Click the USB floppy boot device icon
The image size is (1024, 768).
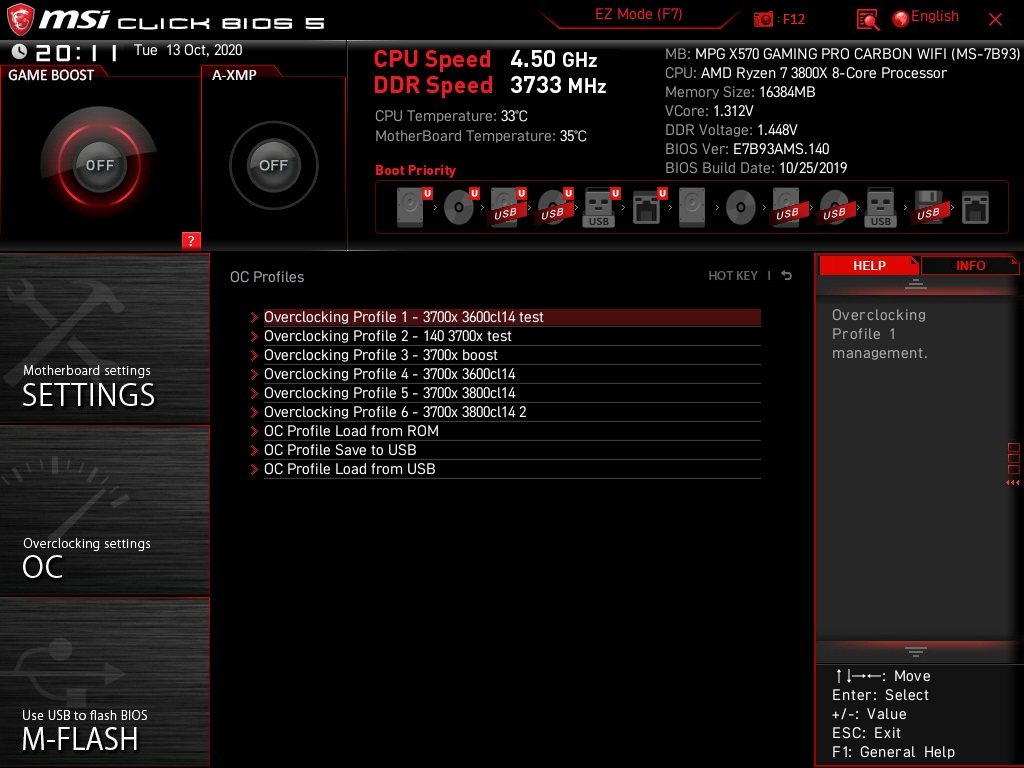click(x=928, y=208)
